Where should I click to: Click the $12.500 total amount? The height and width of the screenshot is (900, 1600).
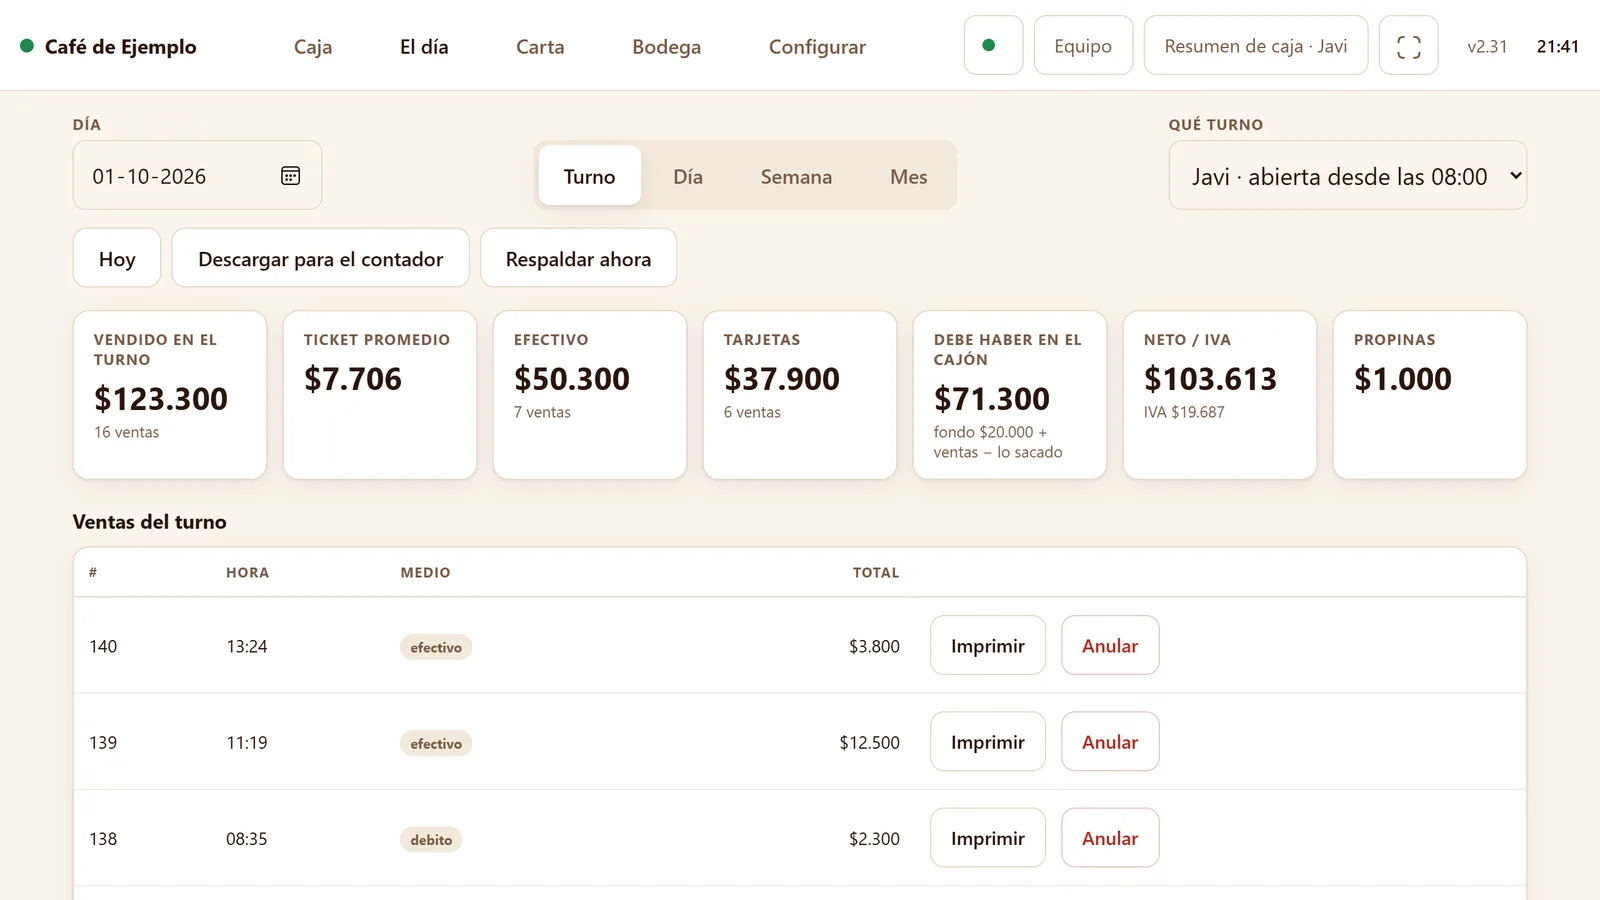tap(869, 743)
